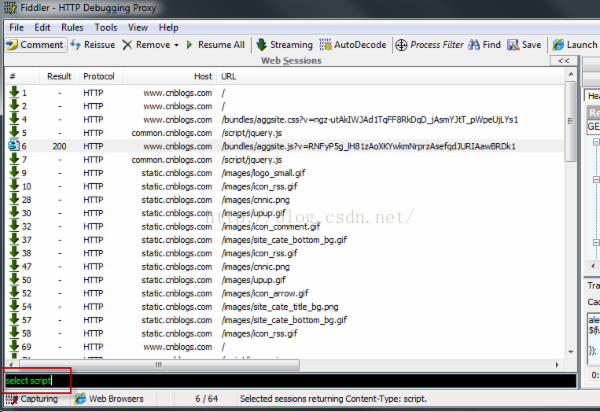Viewport: 600px width, 412px height.
Task: Click URL /images/icon_comment.gif
Action: click(x=271, y=227)
